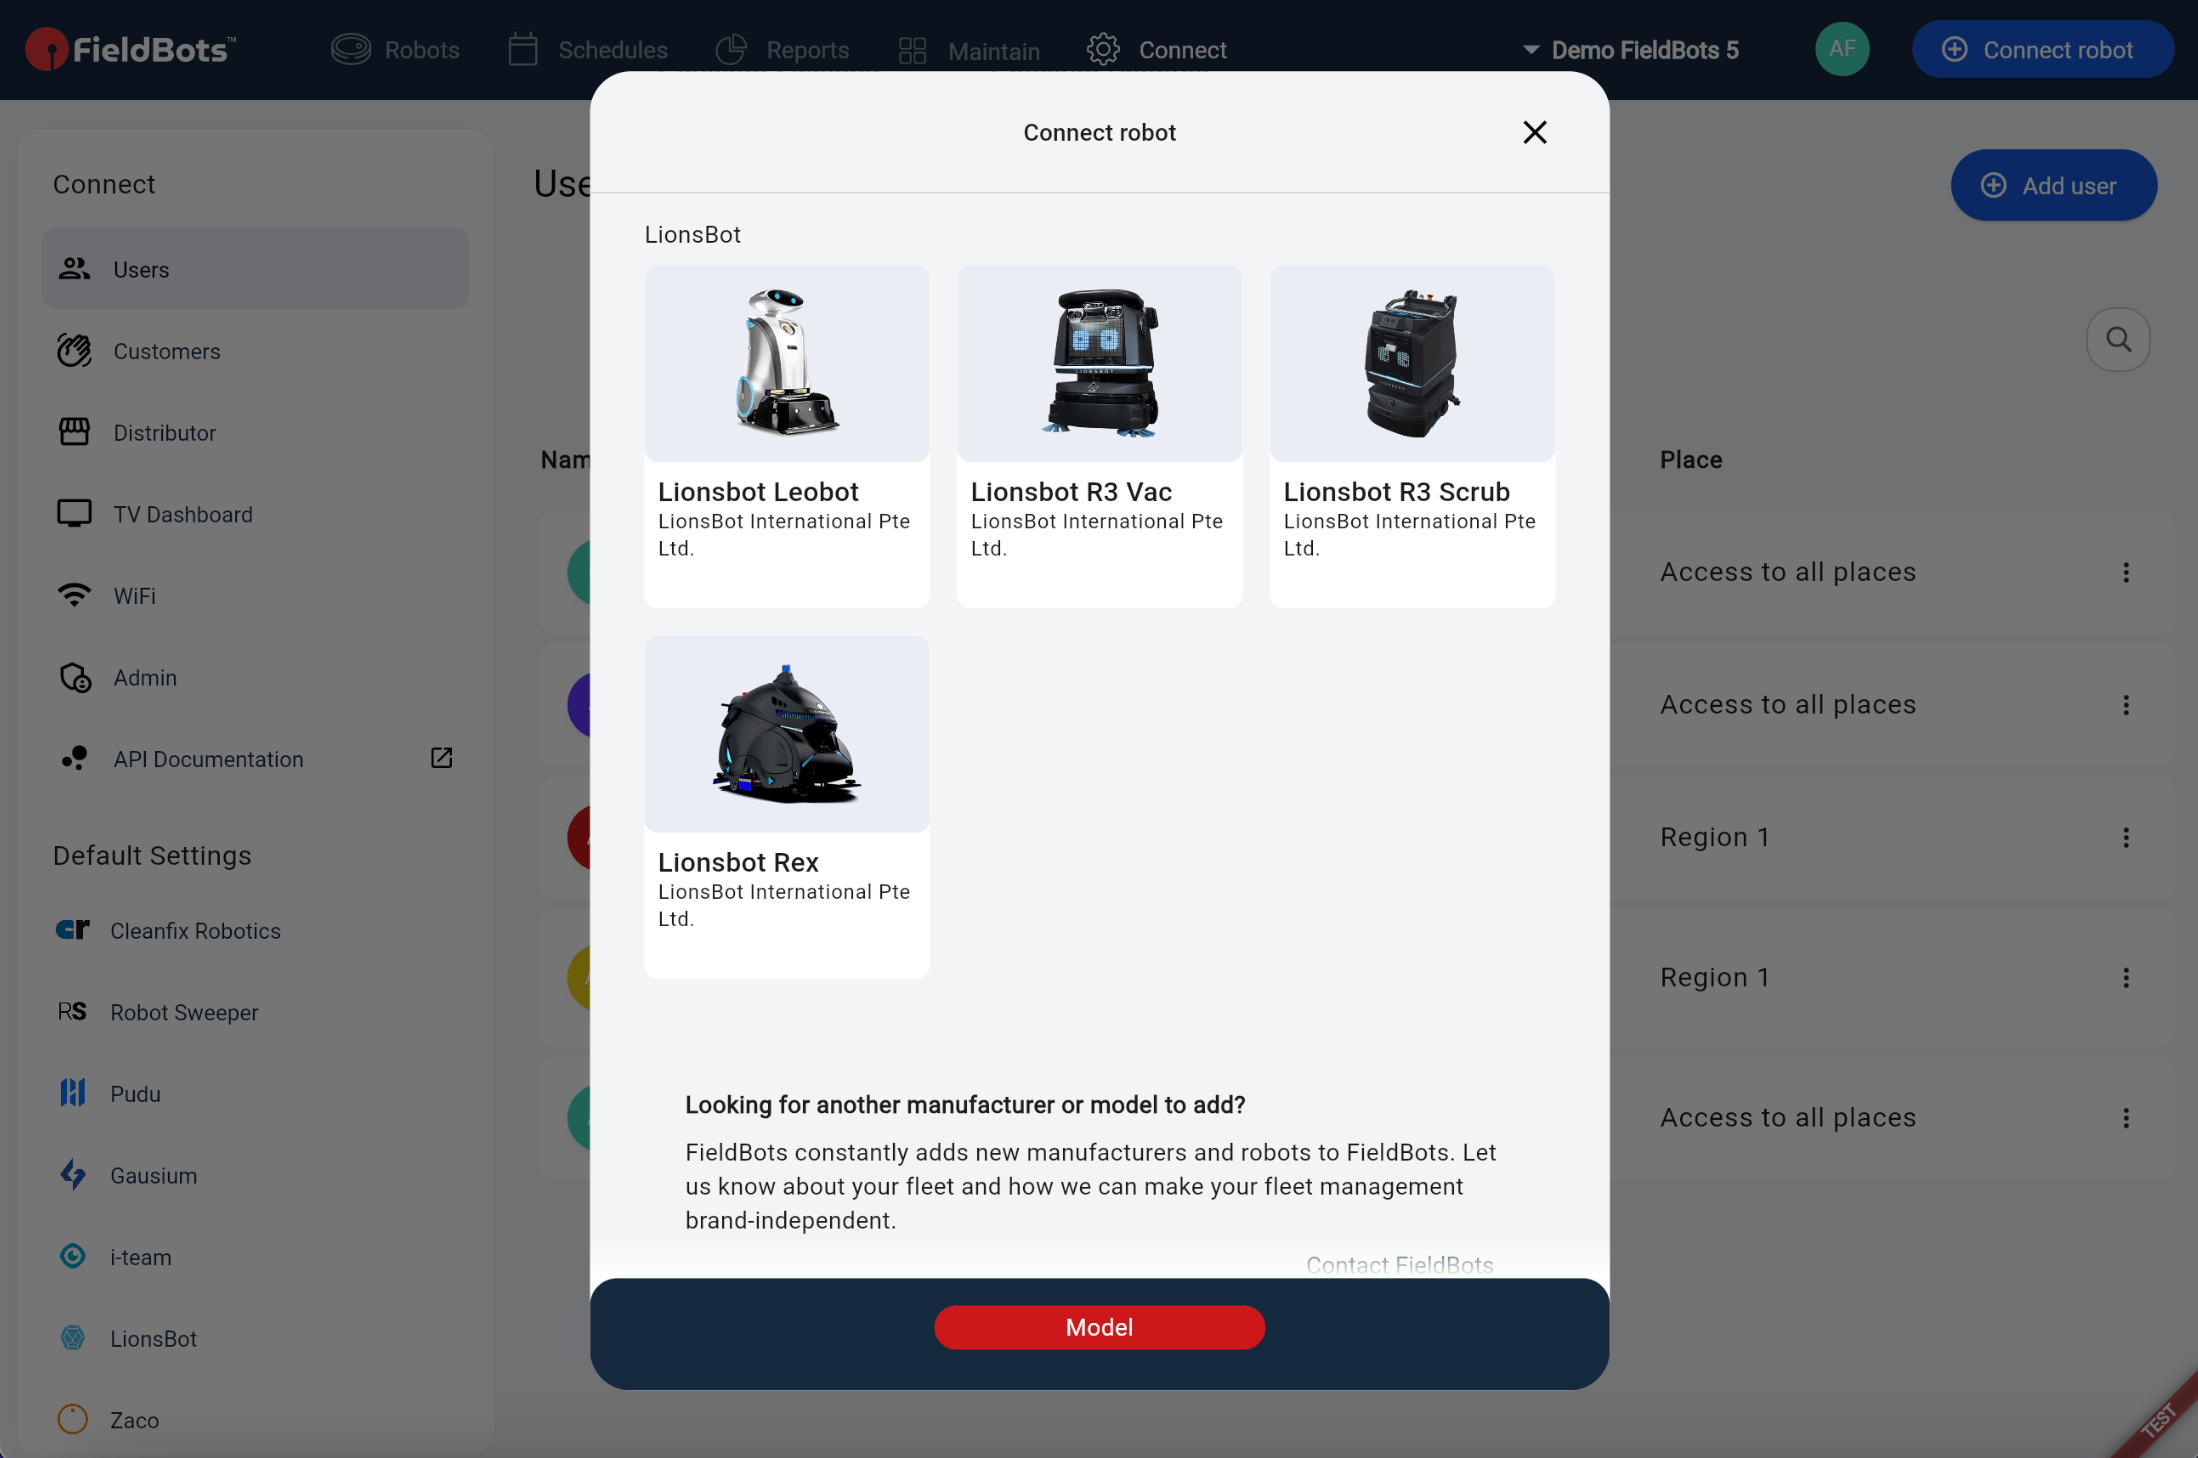Open TV Dashboard in the sidebar
The image size is (2198, 1458).
coord(255,514)
